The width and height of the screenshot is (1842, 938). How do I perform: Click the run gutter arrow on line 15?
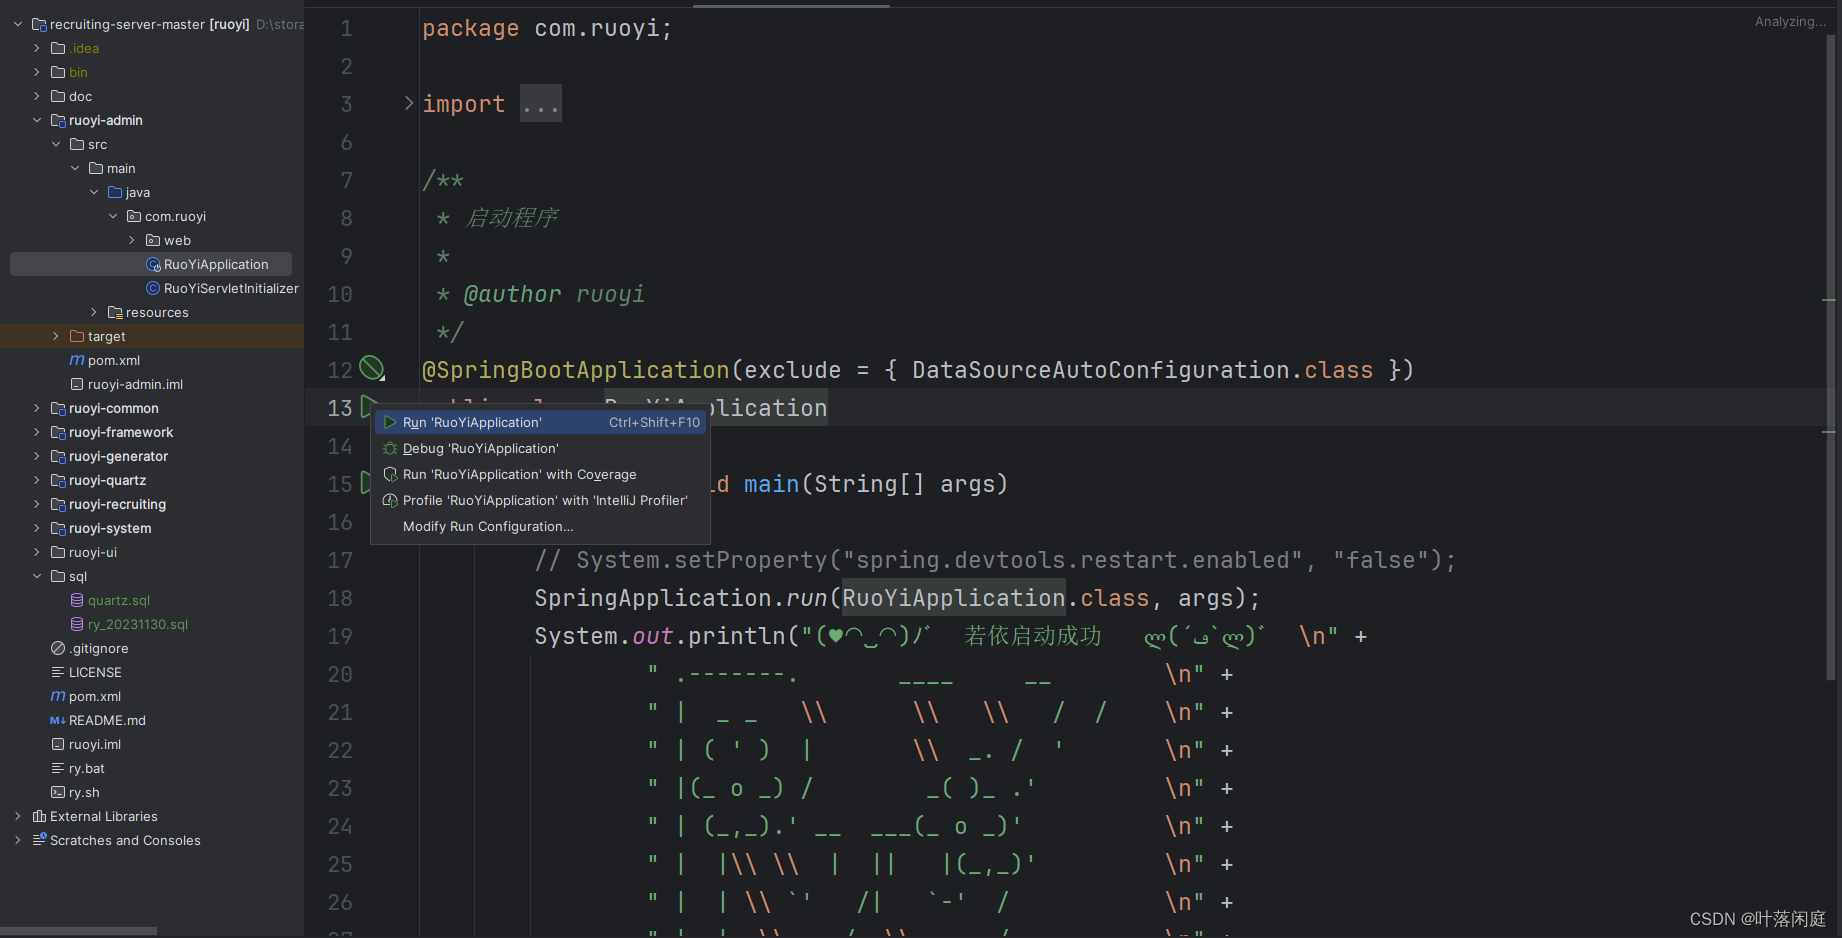coord(366,483)
